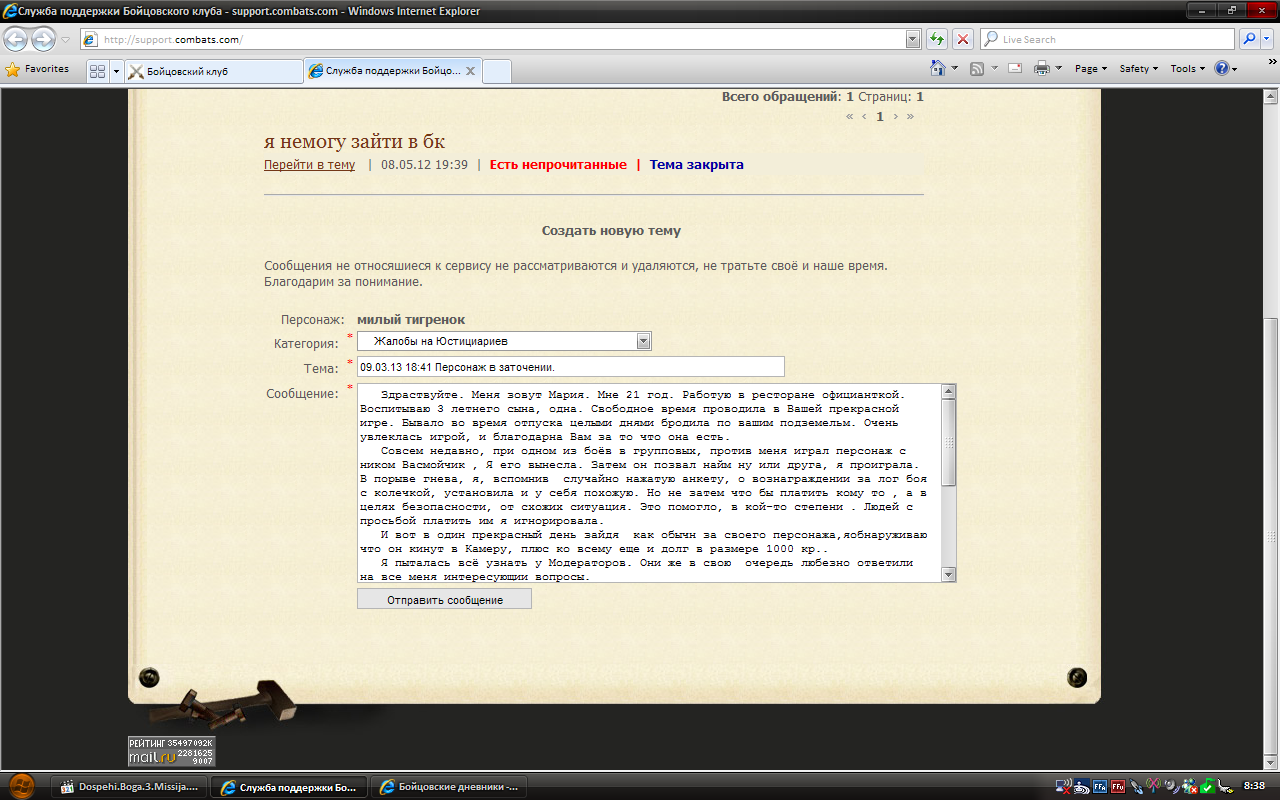Refresh the page with the green arrows icon

coord(937,39)
